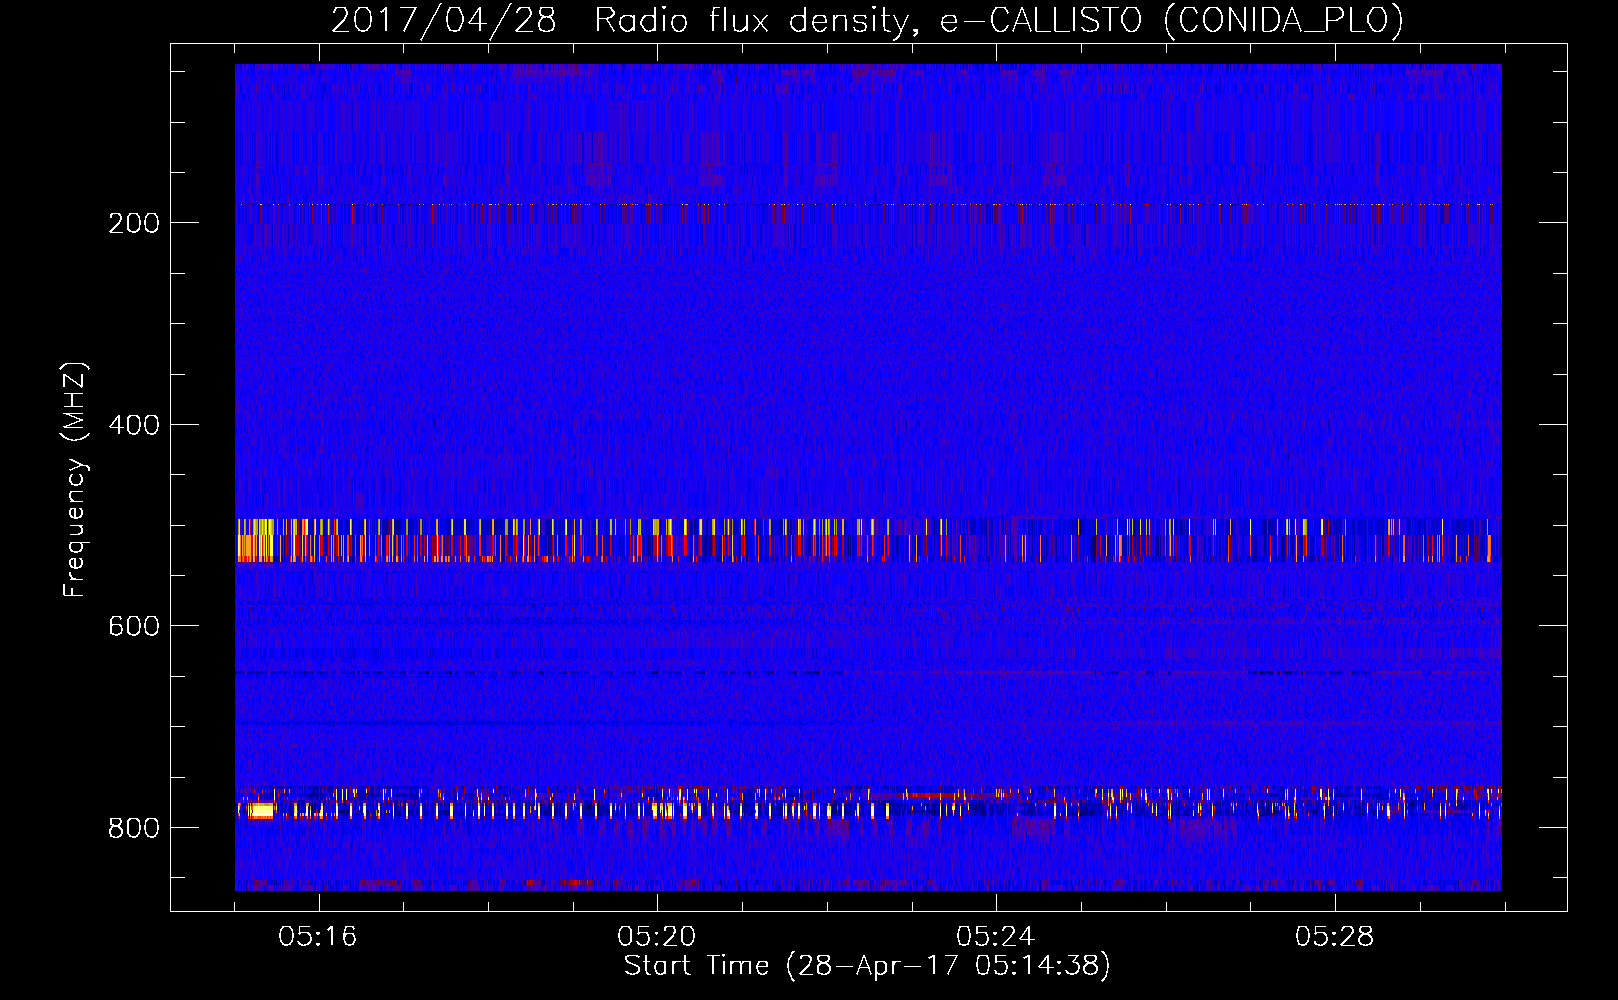Click the 800 frequency tick label
Image resolution: width=1618 pixels, height=1000 pixels.
tap(134, 828)
